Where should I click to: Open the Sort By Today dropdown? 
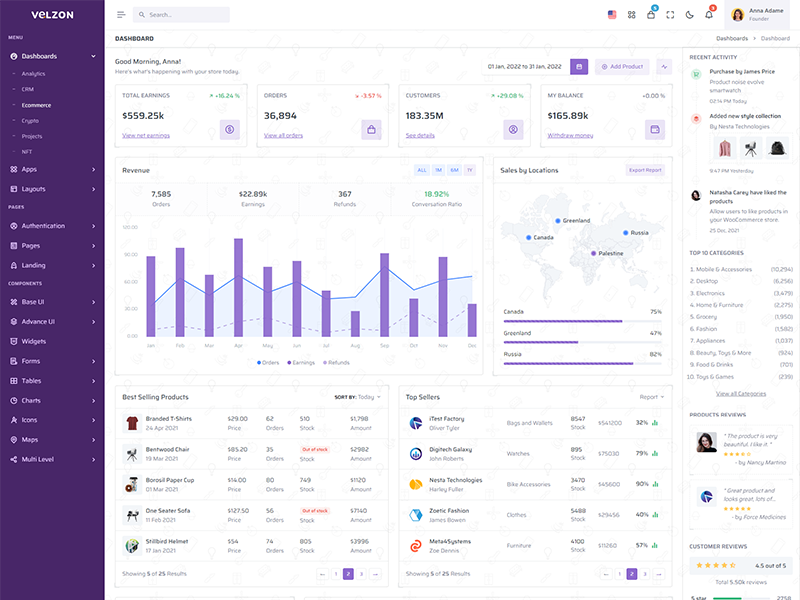point(358,397)
